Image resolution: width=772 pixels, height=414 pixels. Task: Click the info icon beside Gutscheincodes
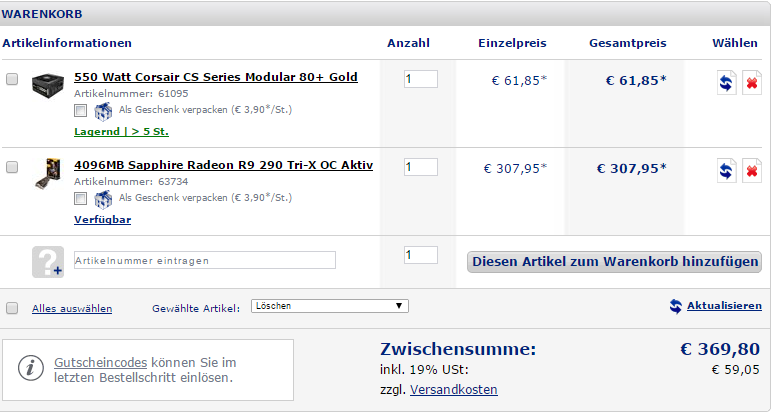click(31, 368)
